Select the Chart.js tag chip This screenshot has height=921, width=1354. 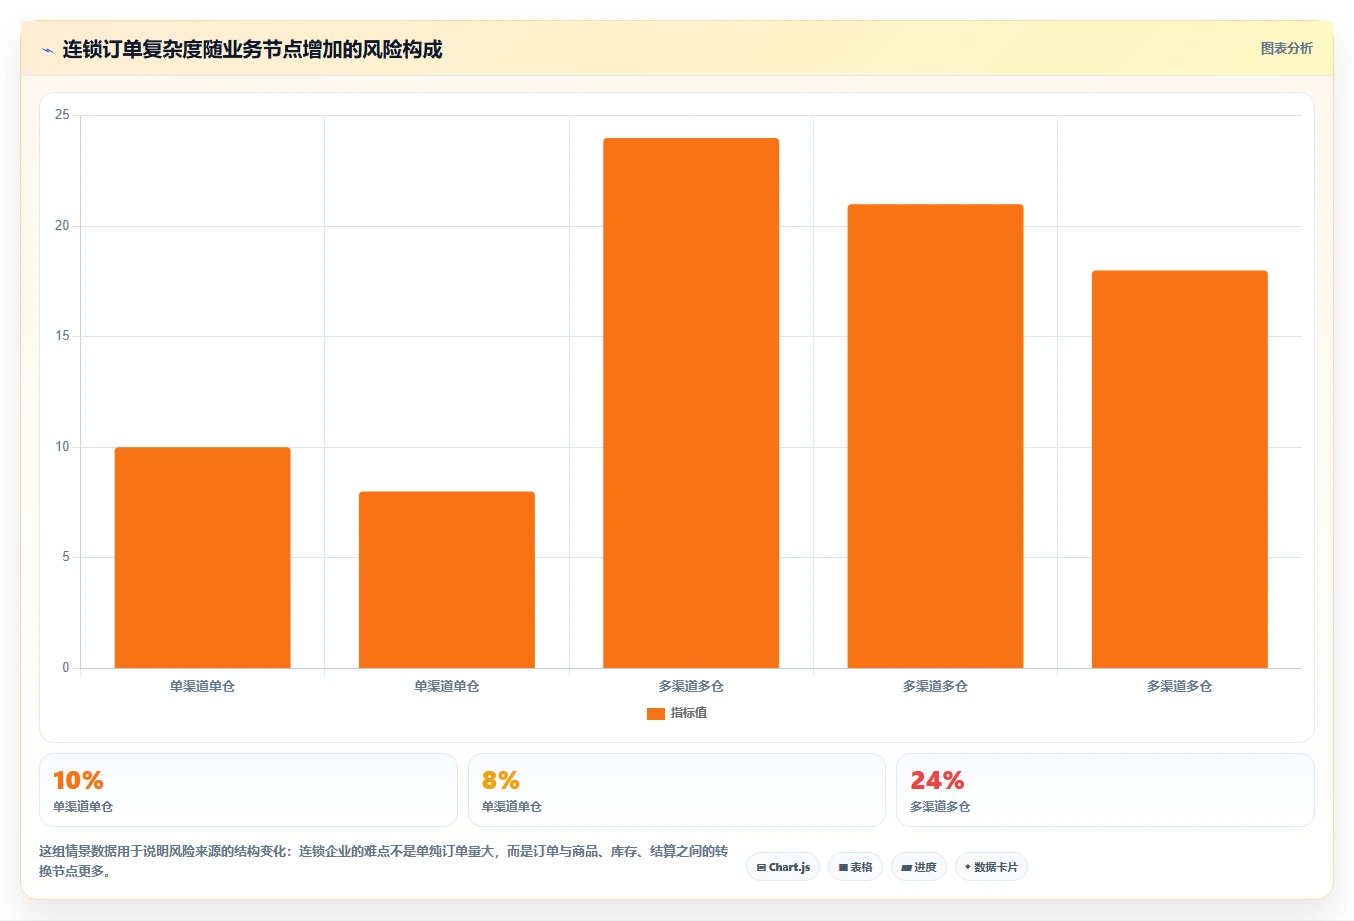[783, 867]
